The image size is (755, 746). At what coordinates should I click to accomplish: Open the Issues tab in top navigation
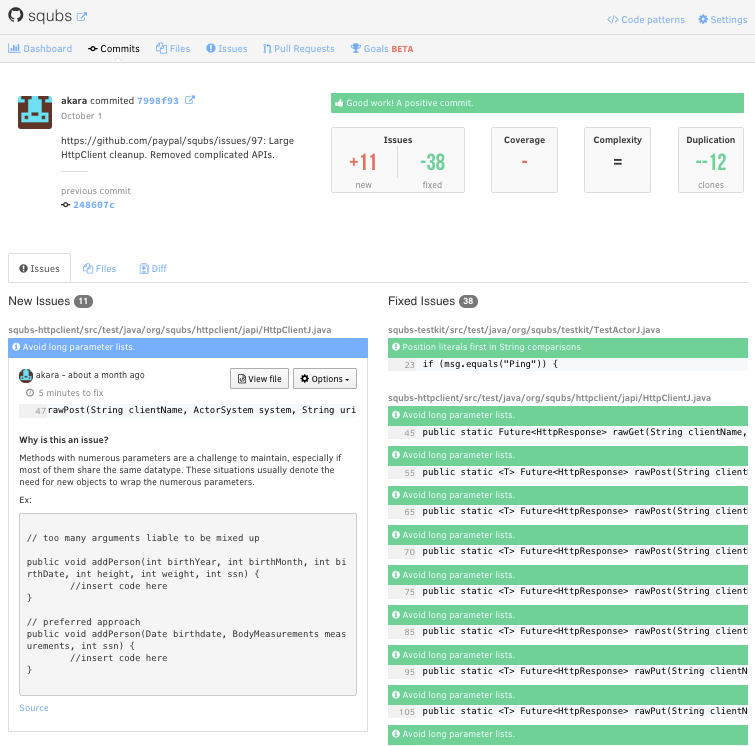click(x=226, y=49)
